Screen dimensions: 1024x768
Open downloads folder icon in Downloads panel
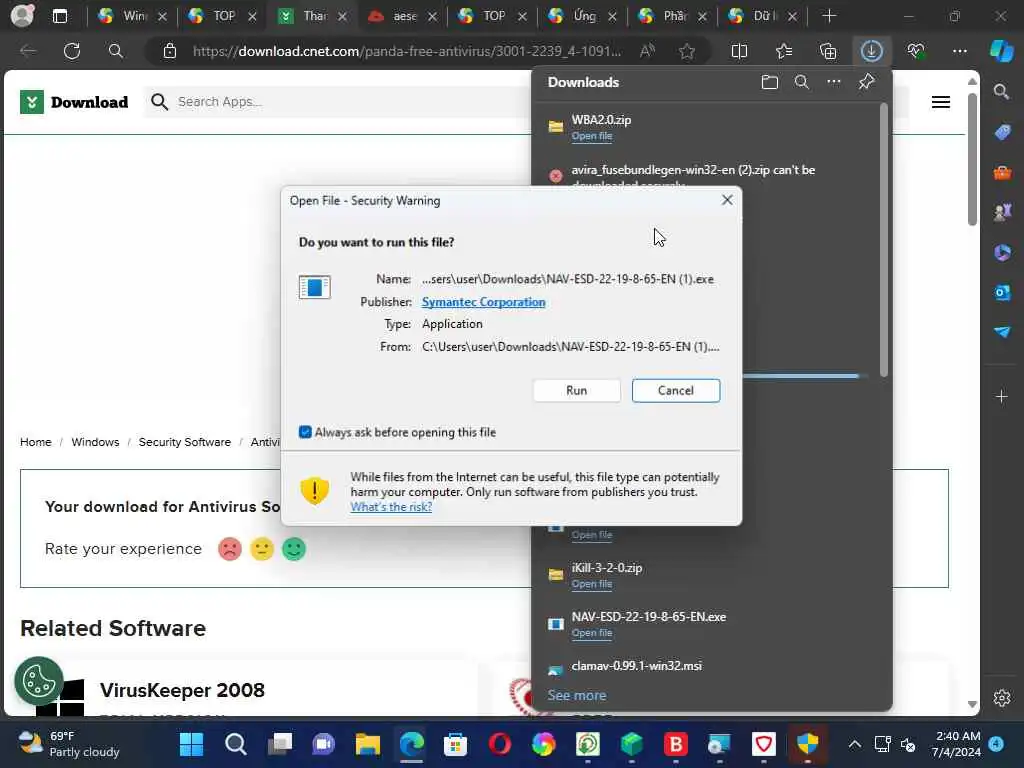(769, 82)
